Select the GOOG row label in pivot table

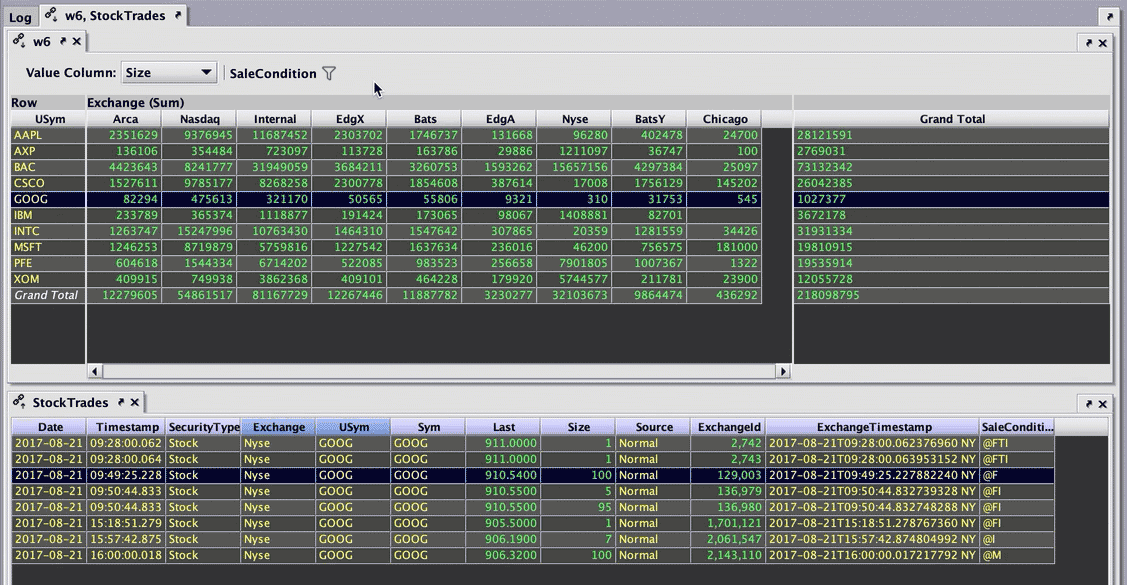pyautogui.click(x=49, y=199)
